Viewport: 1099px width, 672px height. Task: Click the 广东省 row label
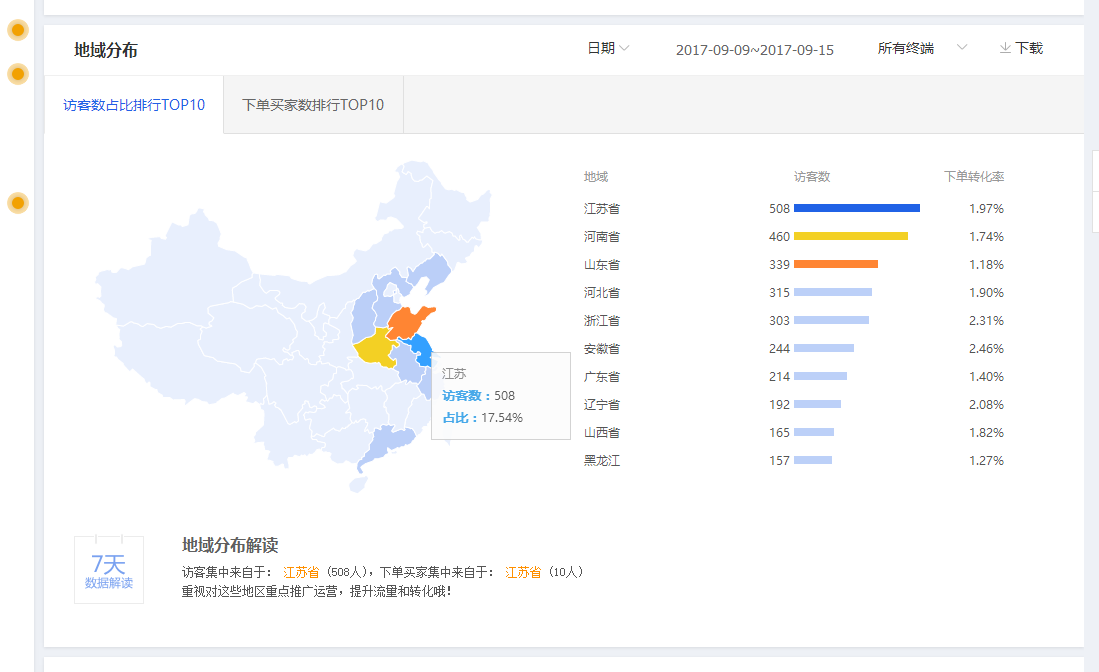tap(601, 377)
